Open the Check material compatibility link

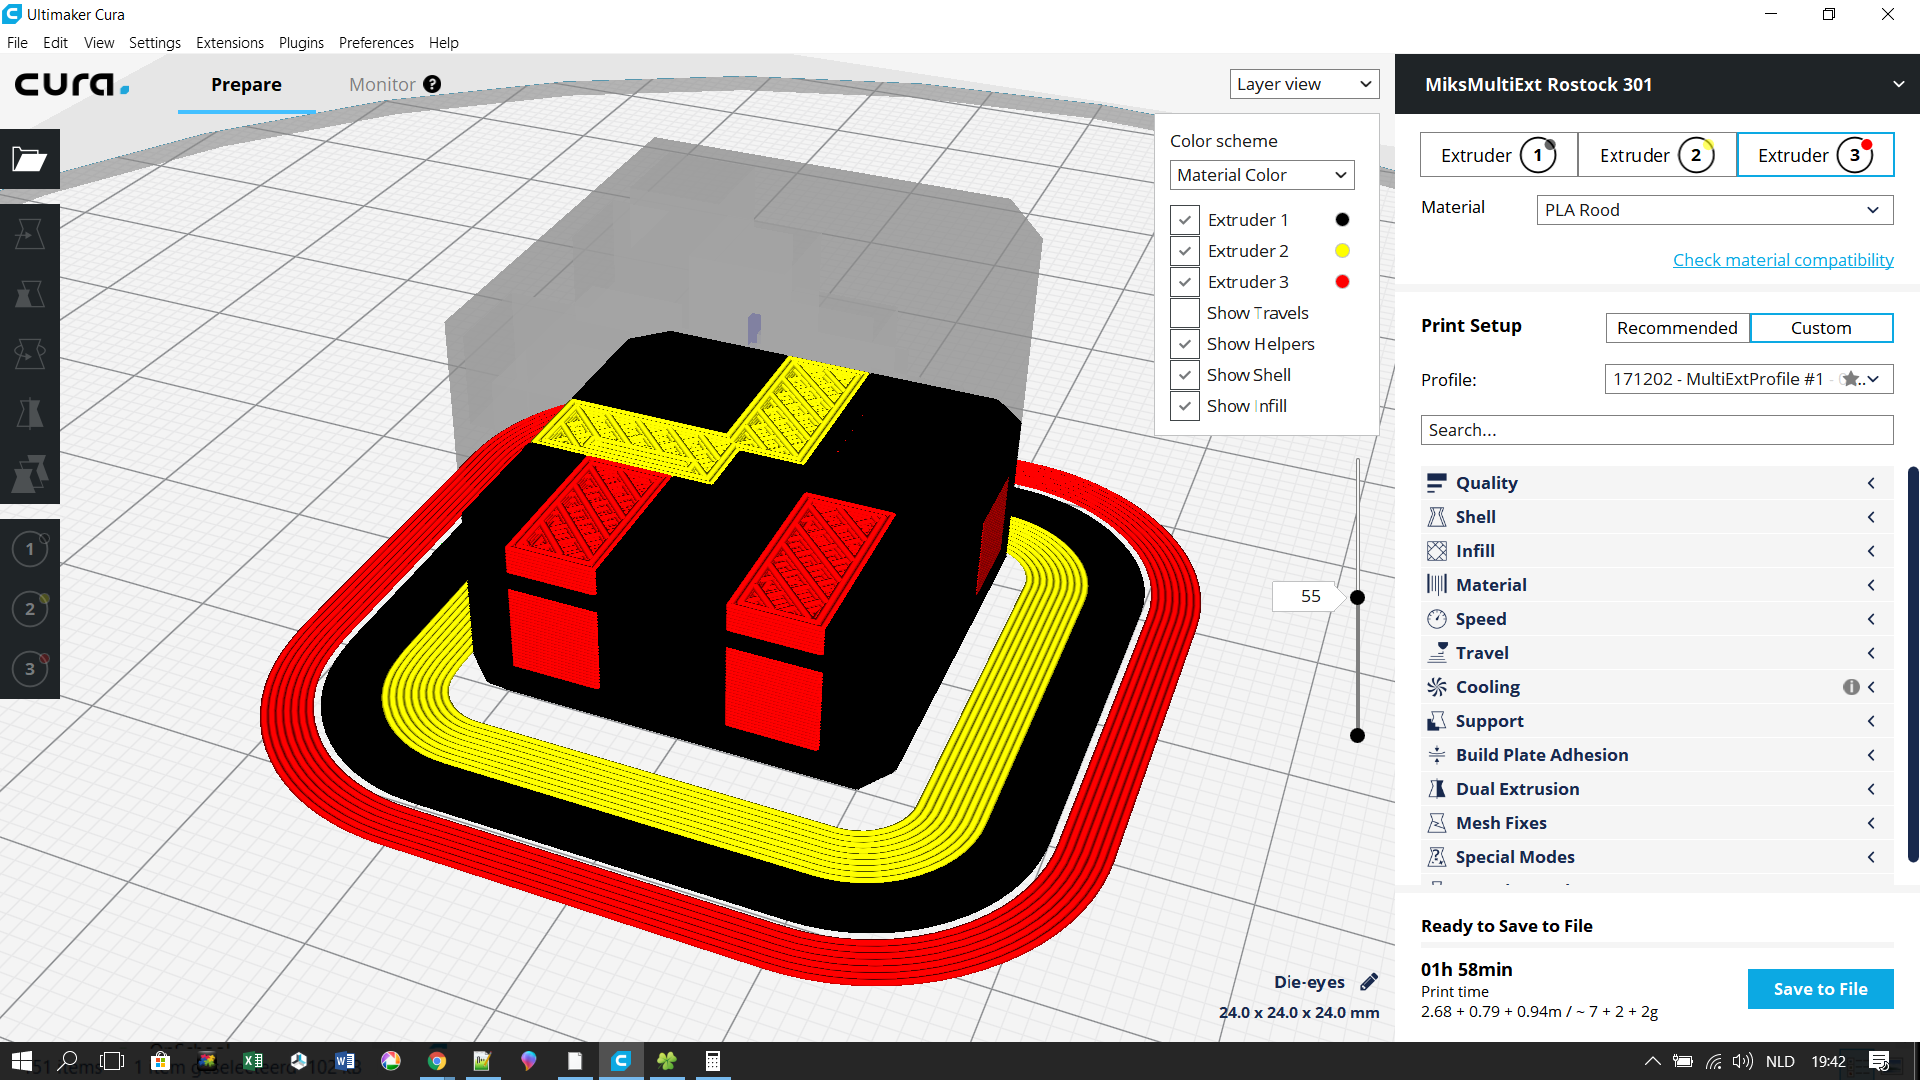[1783, 260]
